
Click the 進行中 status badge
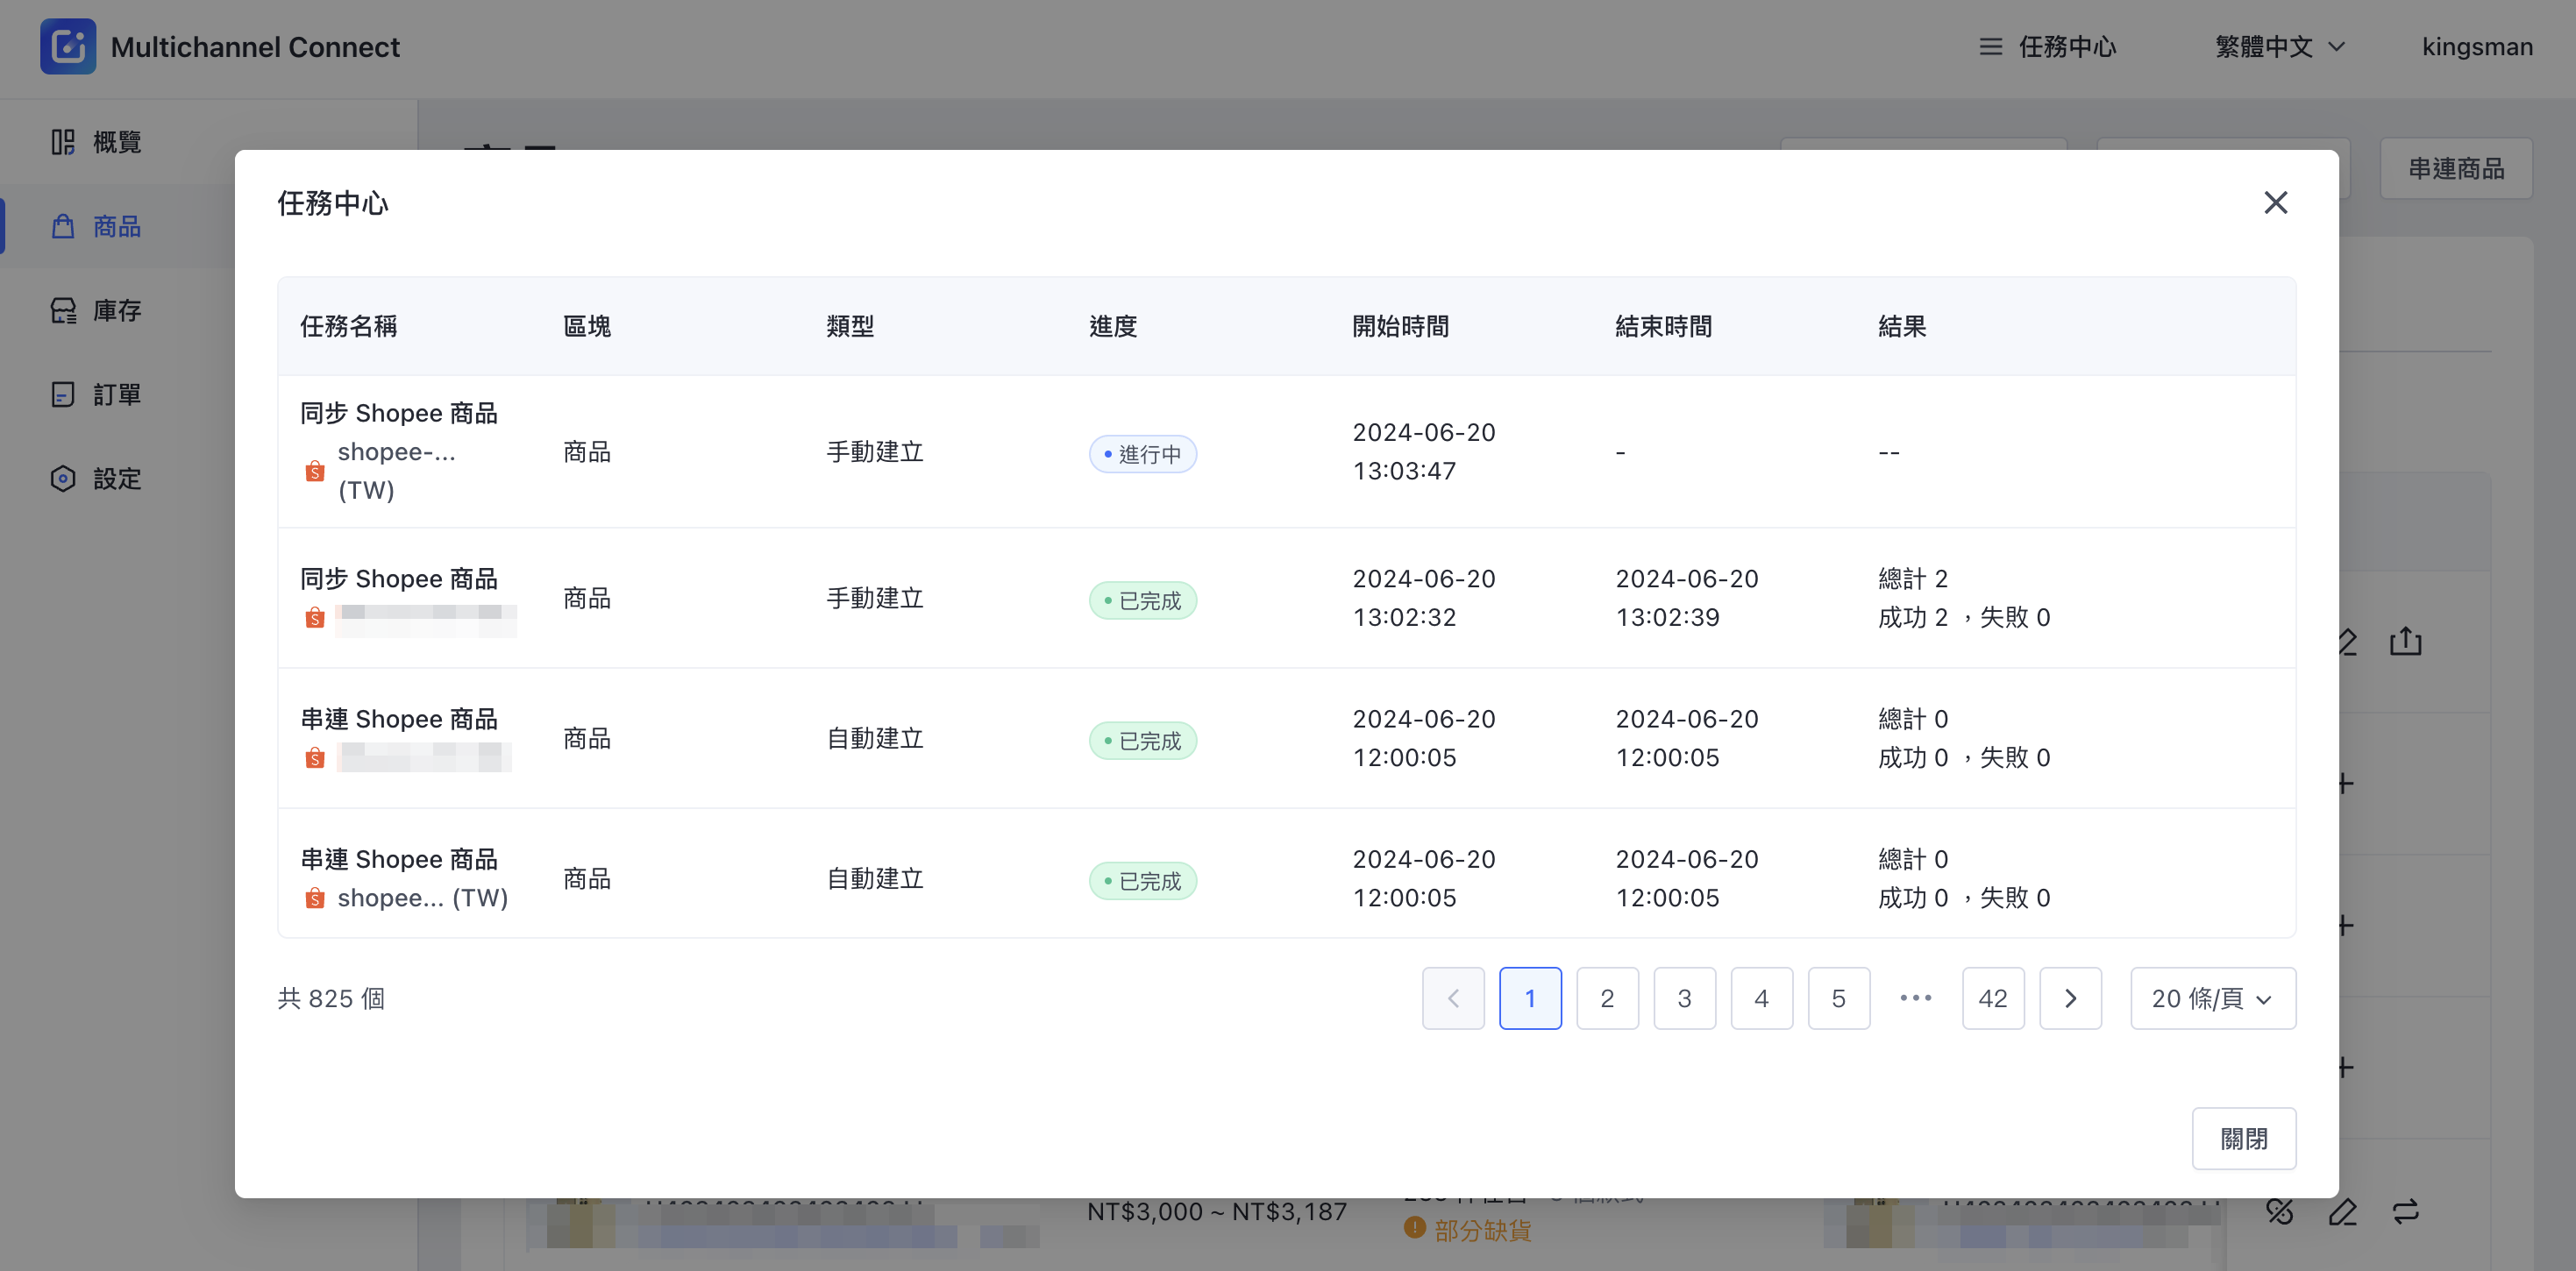[1142, 454]
